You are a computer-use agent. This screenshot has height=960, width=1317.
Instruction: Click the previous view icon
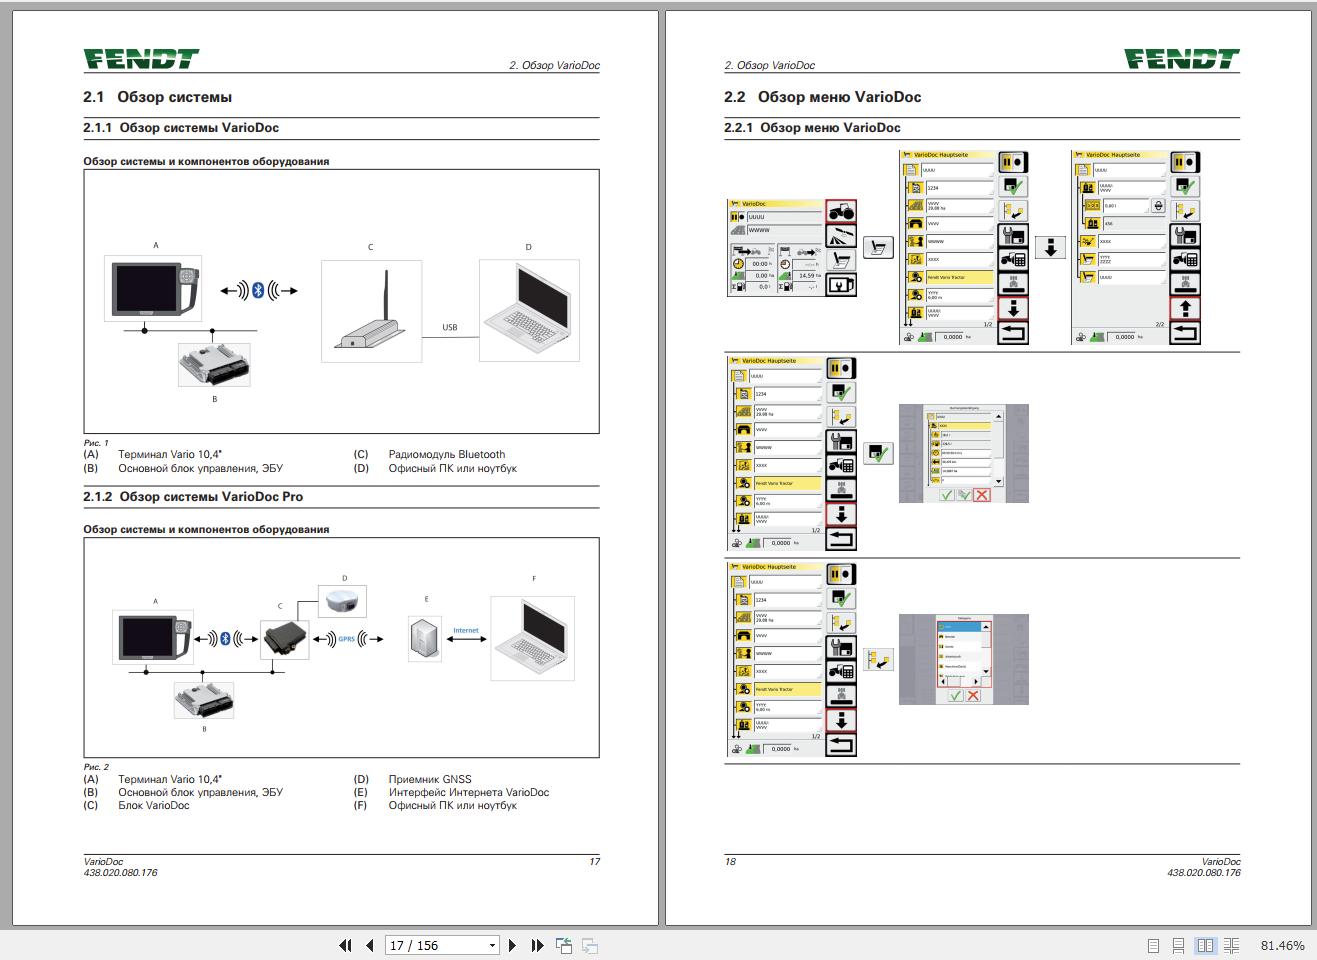pyautogui.click(x=564, y=945)
